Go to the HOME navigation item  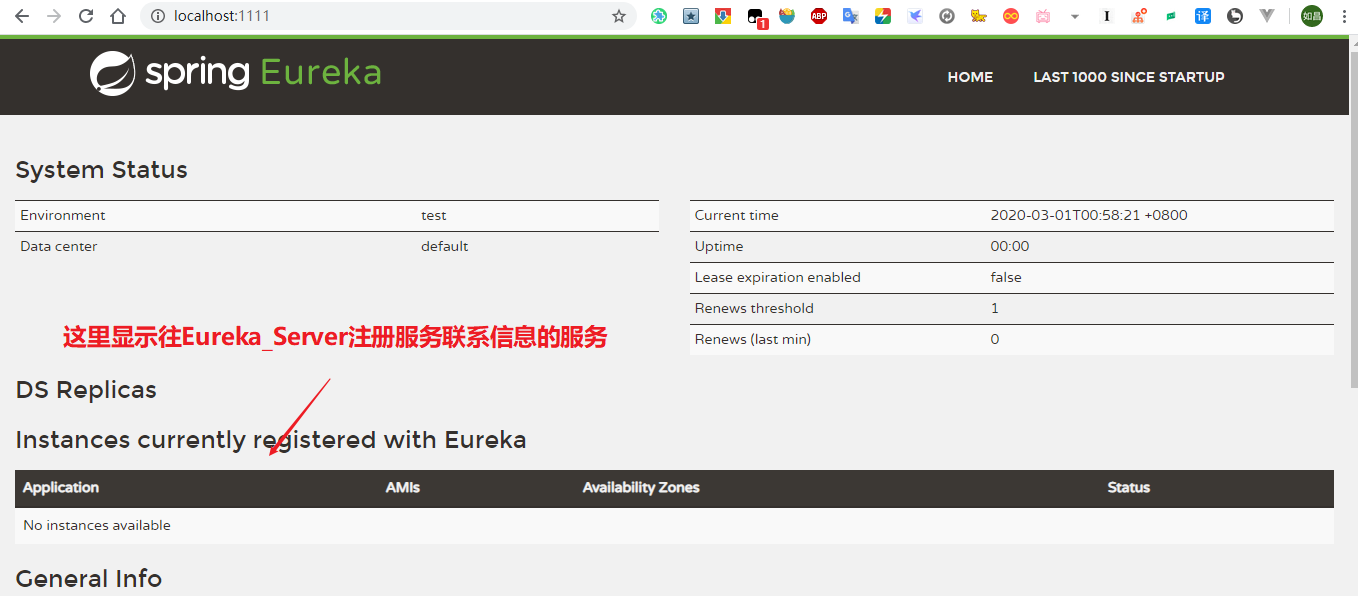coord(970,77)
